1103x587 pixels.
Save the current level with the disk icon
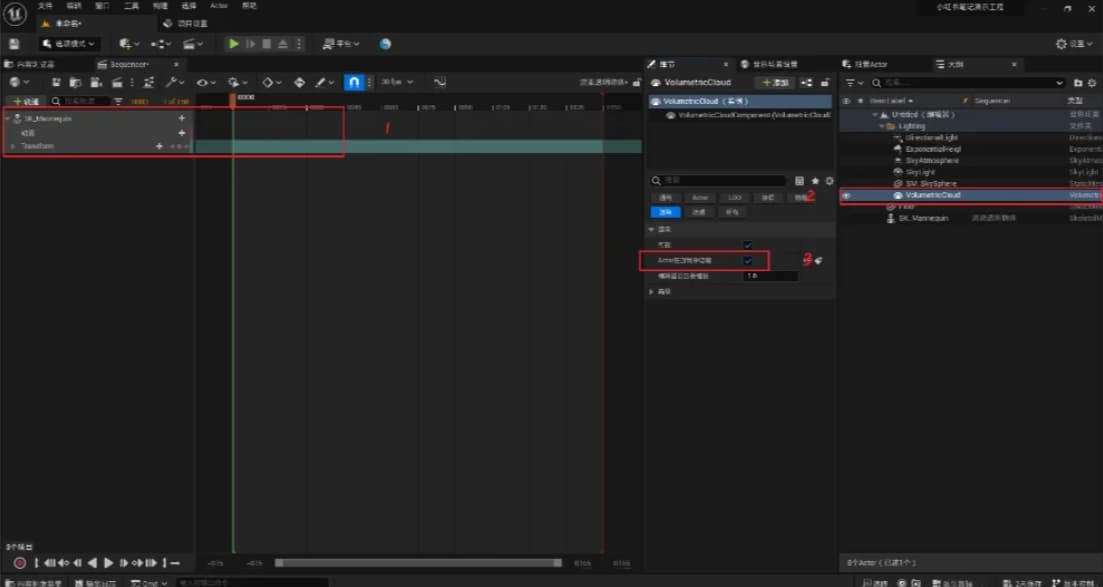point(13,44)
